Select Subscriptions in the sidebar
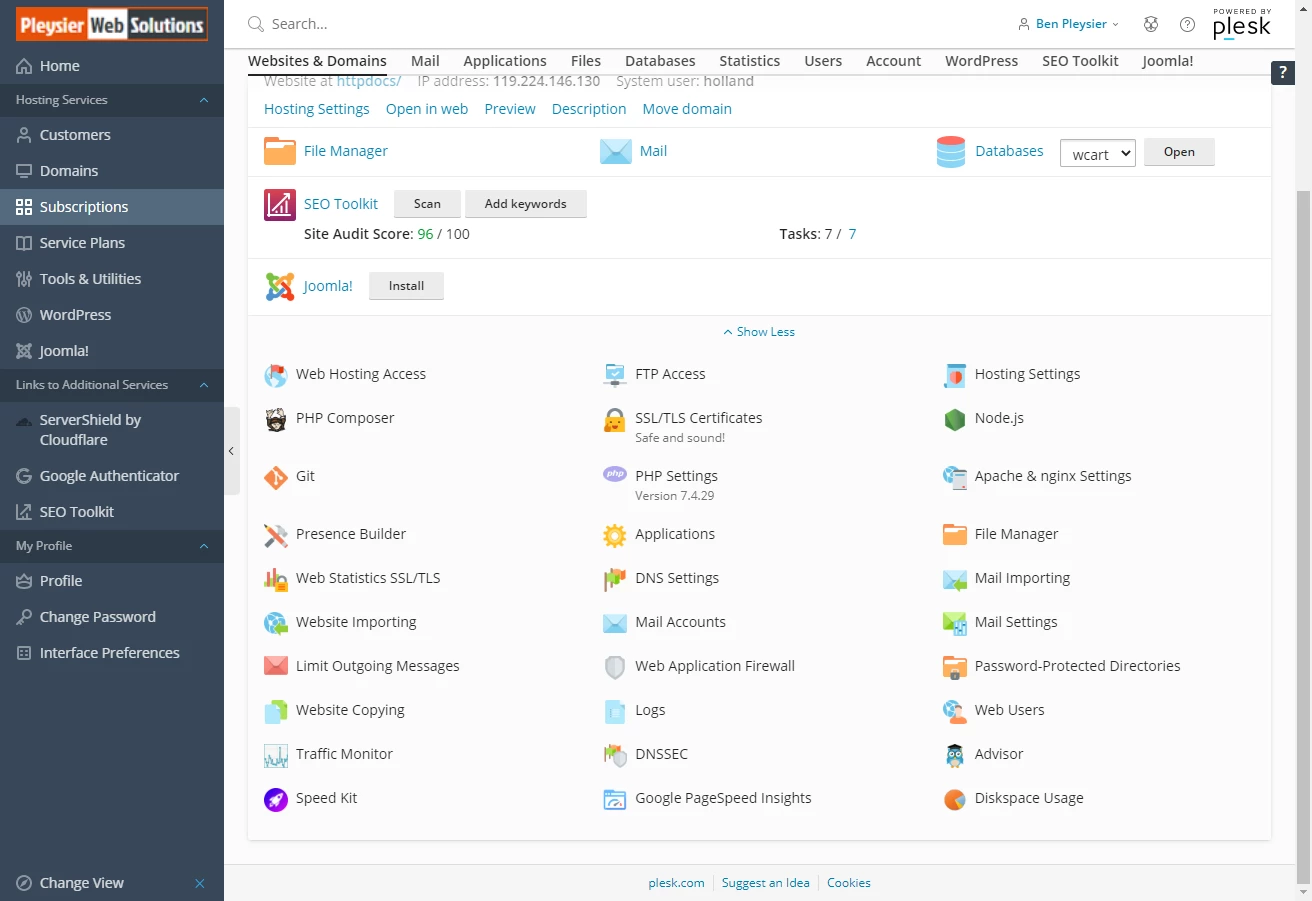 pyautogui.click(x=112, y=207)
